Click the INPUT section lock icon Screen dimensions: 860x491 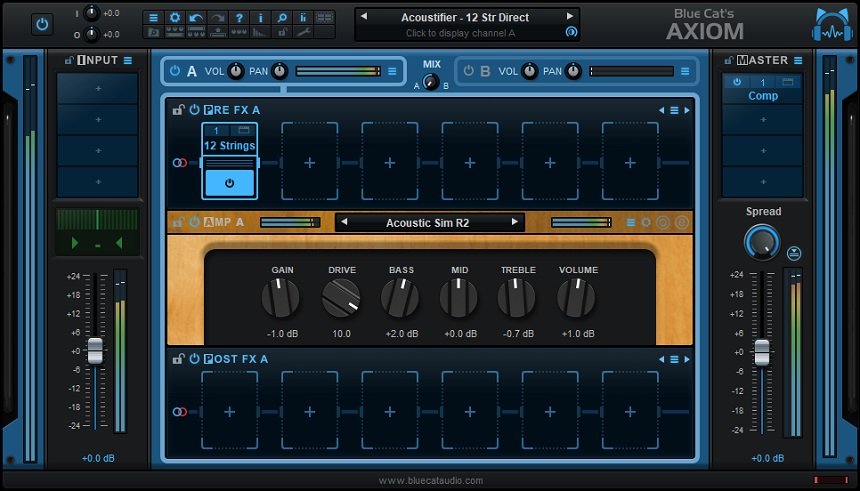(69, 60)
